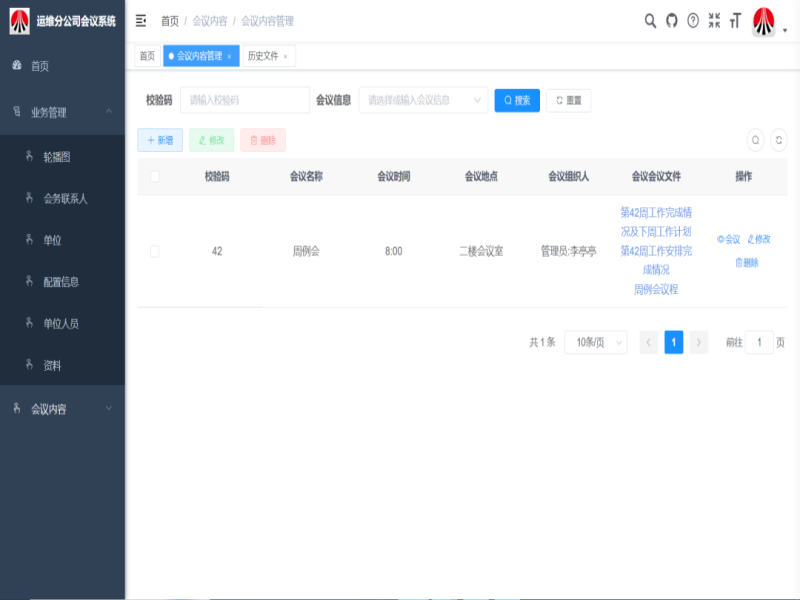Open the 10条/页 page size dropdown

click(x=595, y=343)
